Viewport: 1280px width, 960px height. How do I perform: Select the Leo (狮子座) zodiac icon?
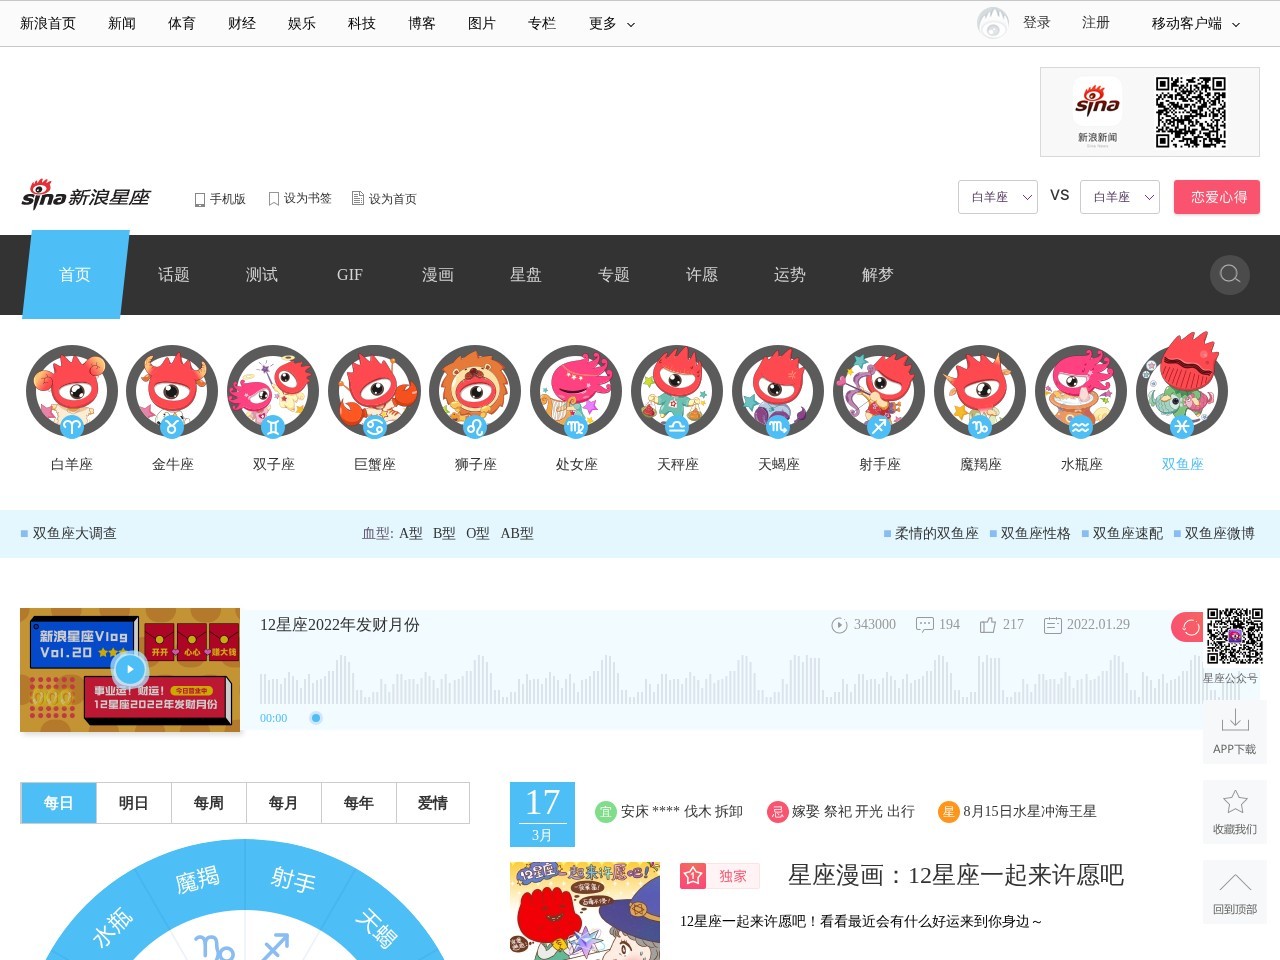[475, 391]
